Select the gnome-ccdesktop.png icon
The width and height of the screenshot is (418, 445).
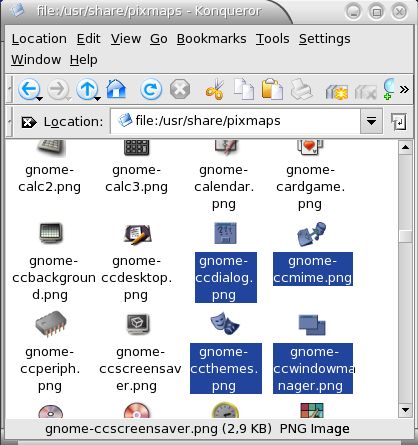tap(138, 235)
